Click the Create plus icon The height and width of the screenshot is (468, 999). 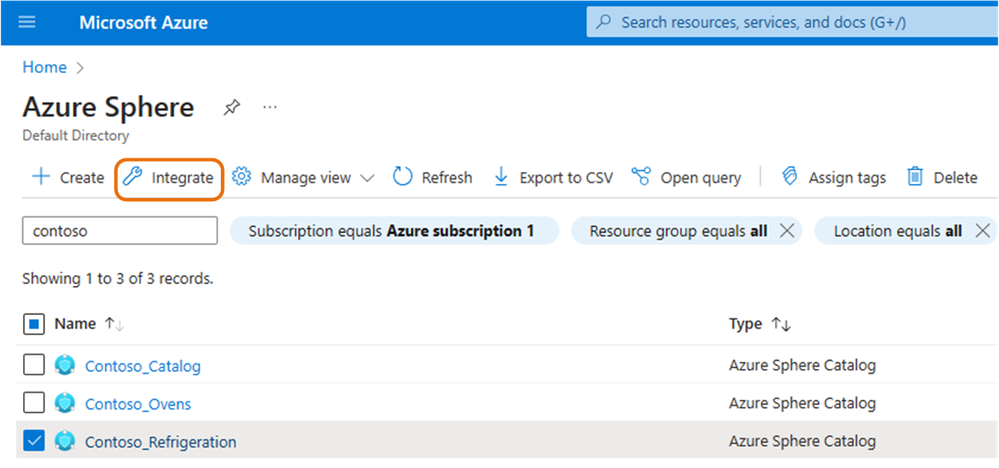pos(41,177)
